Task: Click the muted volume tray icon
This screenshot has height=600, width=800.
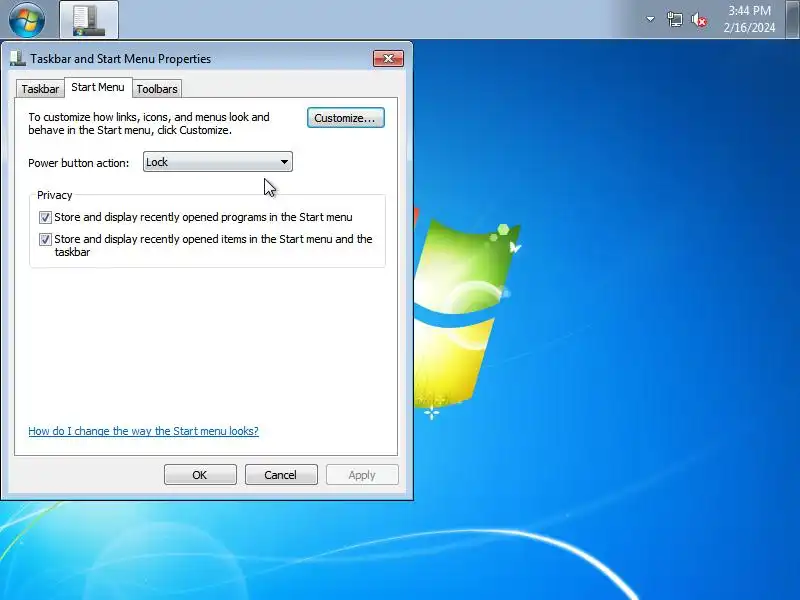Action: [x=699, y=20]
